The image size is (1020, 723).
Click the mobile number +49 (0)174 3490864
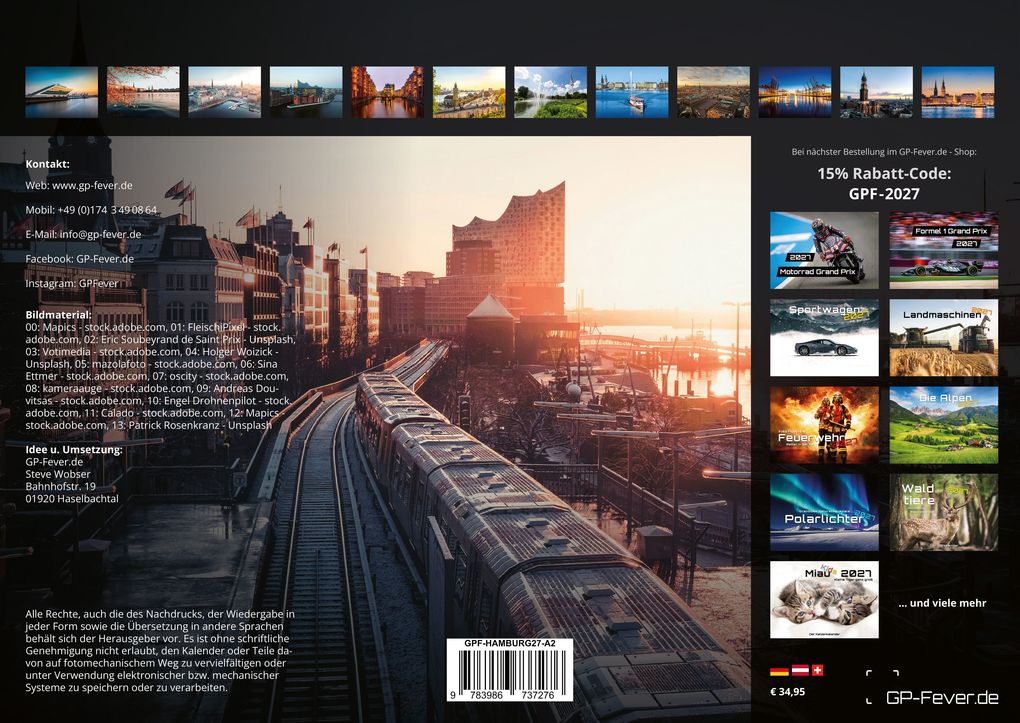point(107,210)
